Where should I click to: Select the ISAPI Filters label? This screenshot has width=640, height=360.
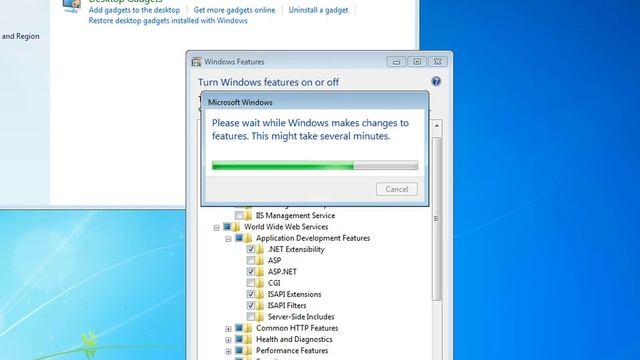[x=287, y=305]
